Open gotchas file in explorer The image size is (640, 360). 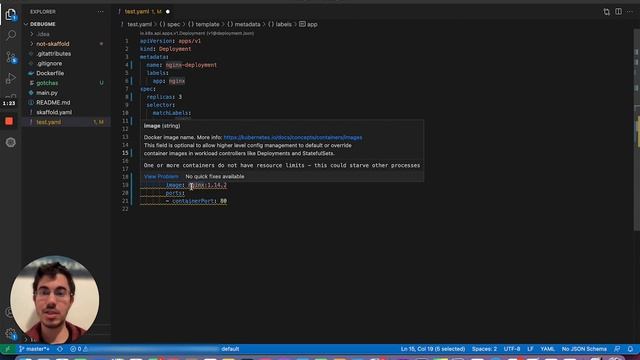pyautogui.click(x=47, y=83)
